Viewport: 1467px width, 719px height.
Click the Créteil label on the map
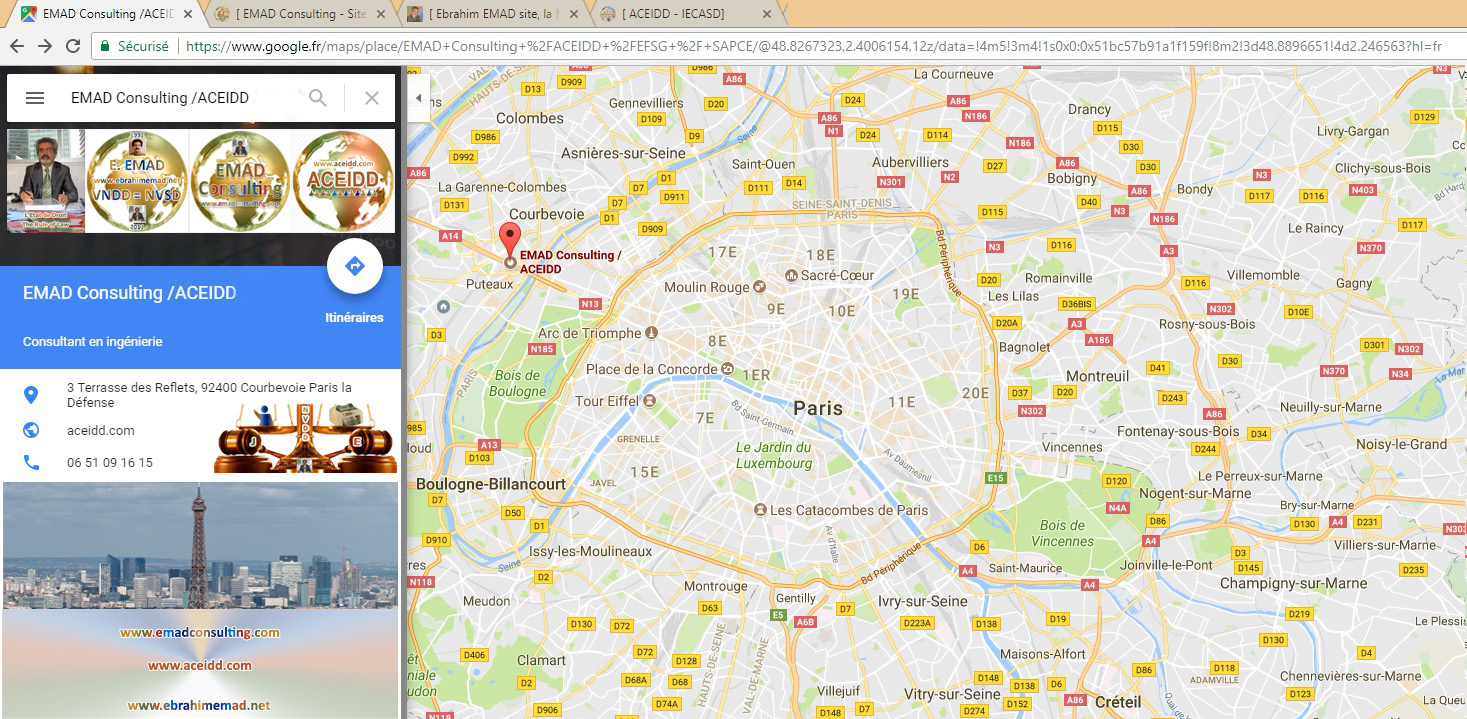point(1118,702)
